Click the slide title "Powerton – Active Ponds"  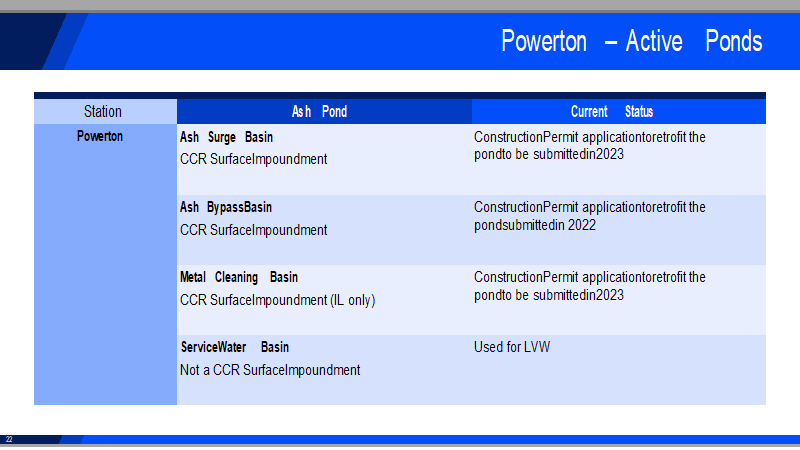[x=631, y=41]
